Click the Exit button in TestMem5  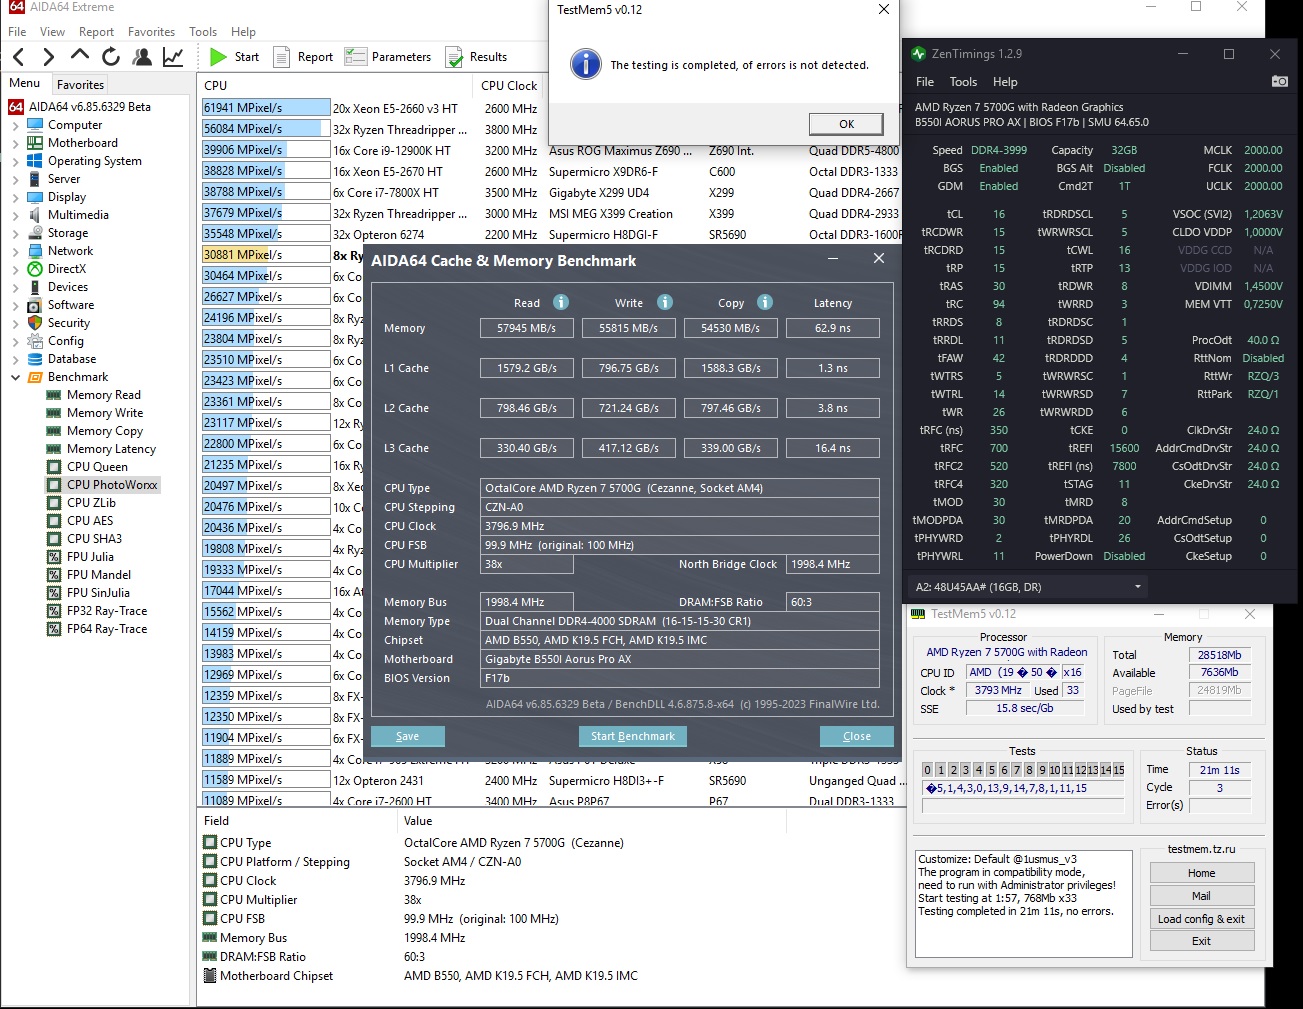(1201, 941)
